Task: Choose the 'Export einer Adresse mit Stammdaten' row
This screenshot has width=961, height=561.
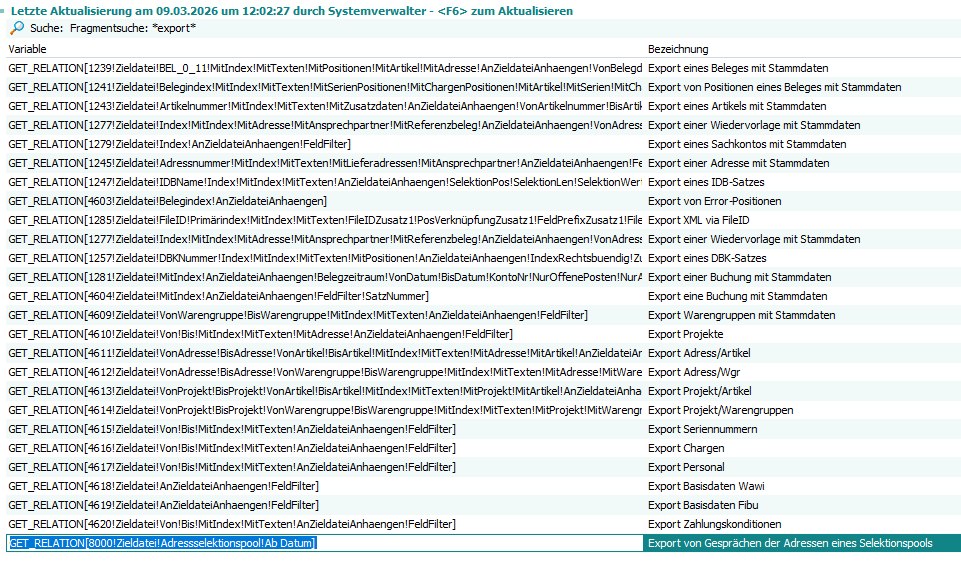Action: tap(739, 163)
